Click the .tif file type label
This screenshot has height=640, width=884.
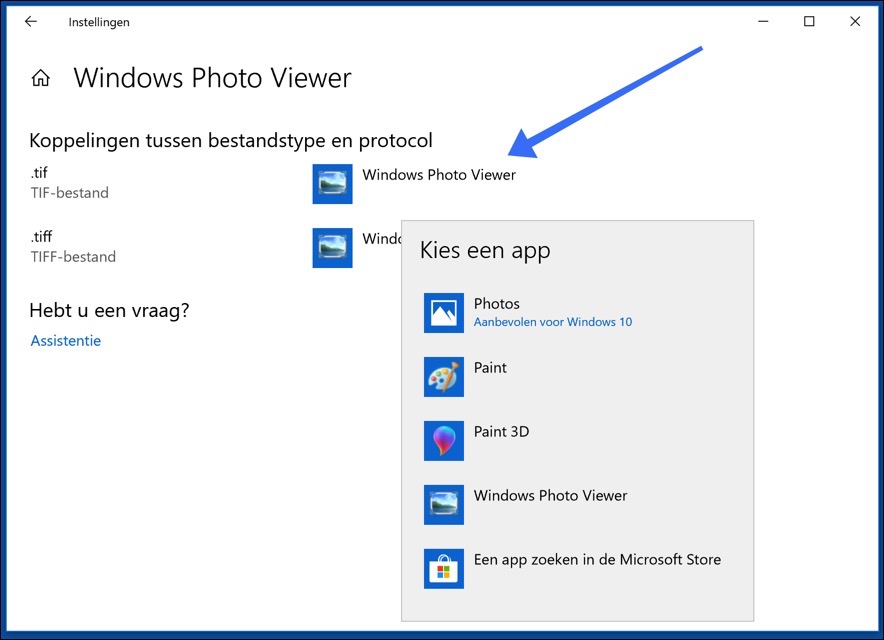(x=39, y=173)
